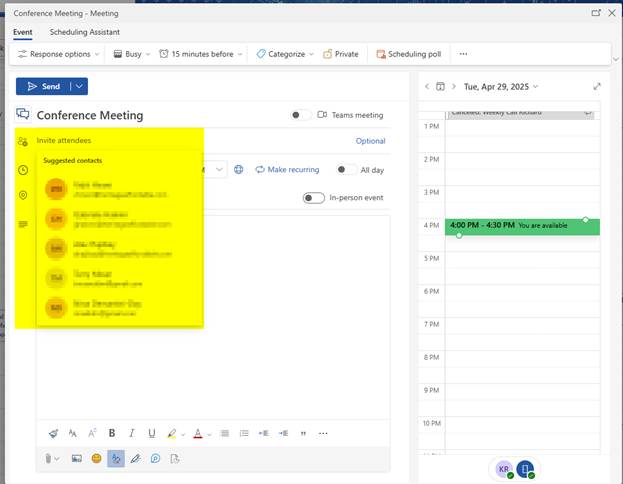Open the emoji picker
623x484 pixels.
point(96,459)
